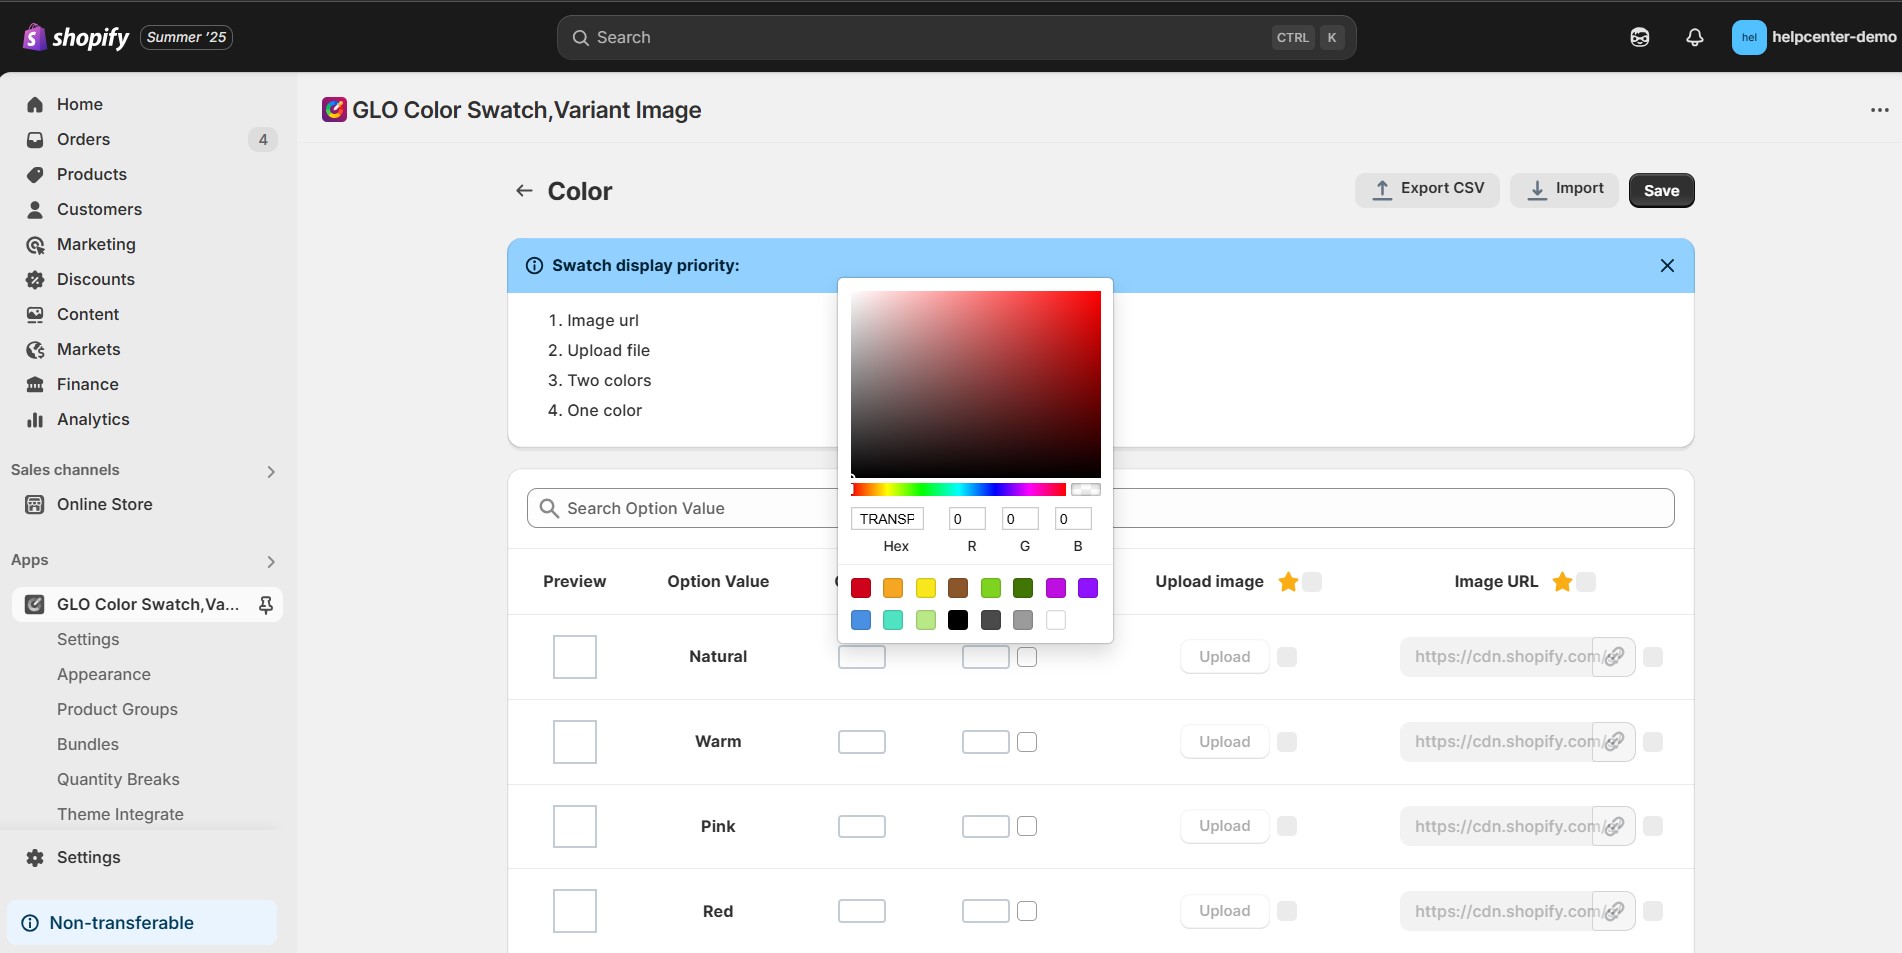Click the notifications bell icon
Screen dimensions: 1902x953
point(1694,38)
